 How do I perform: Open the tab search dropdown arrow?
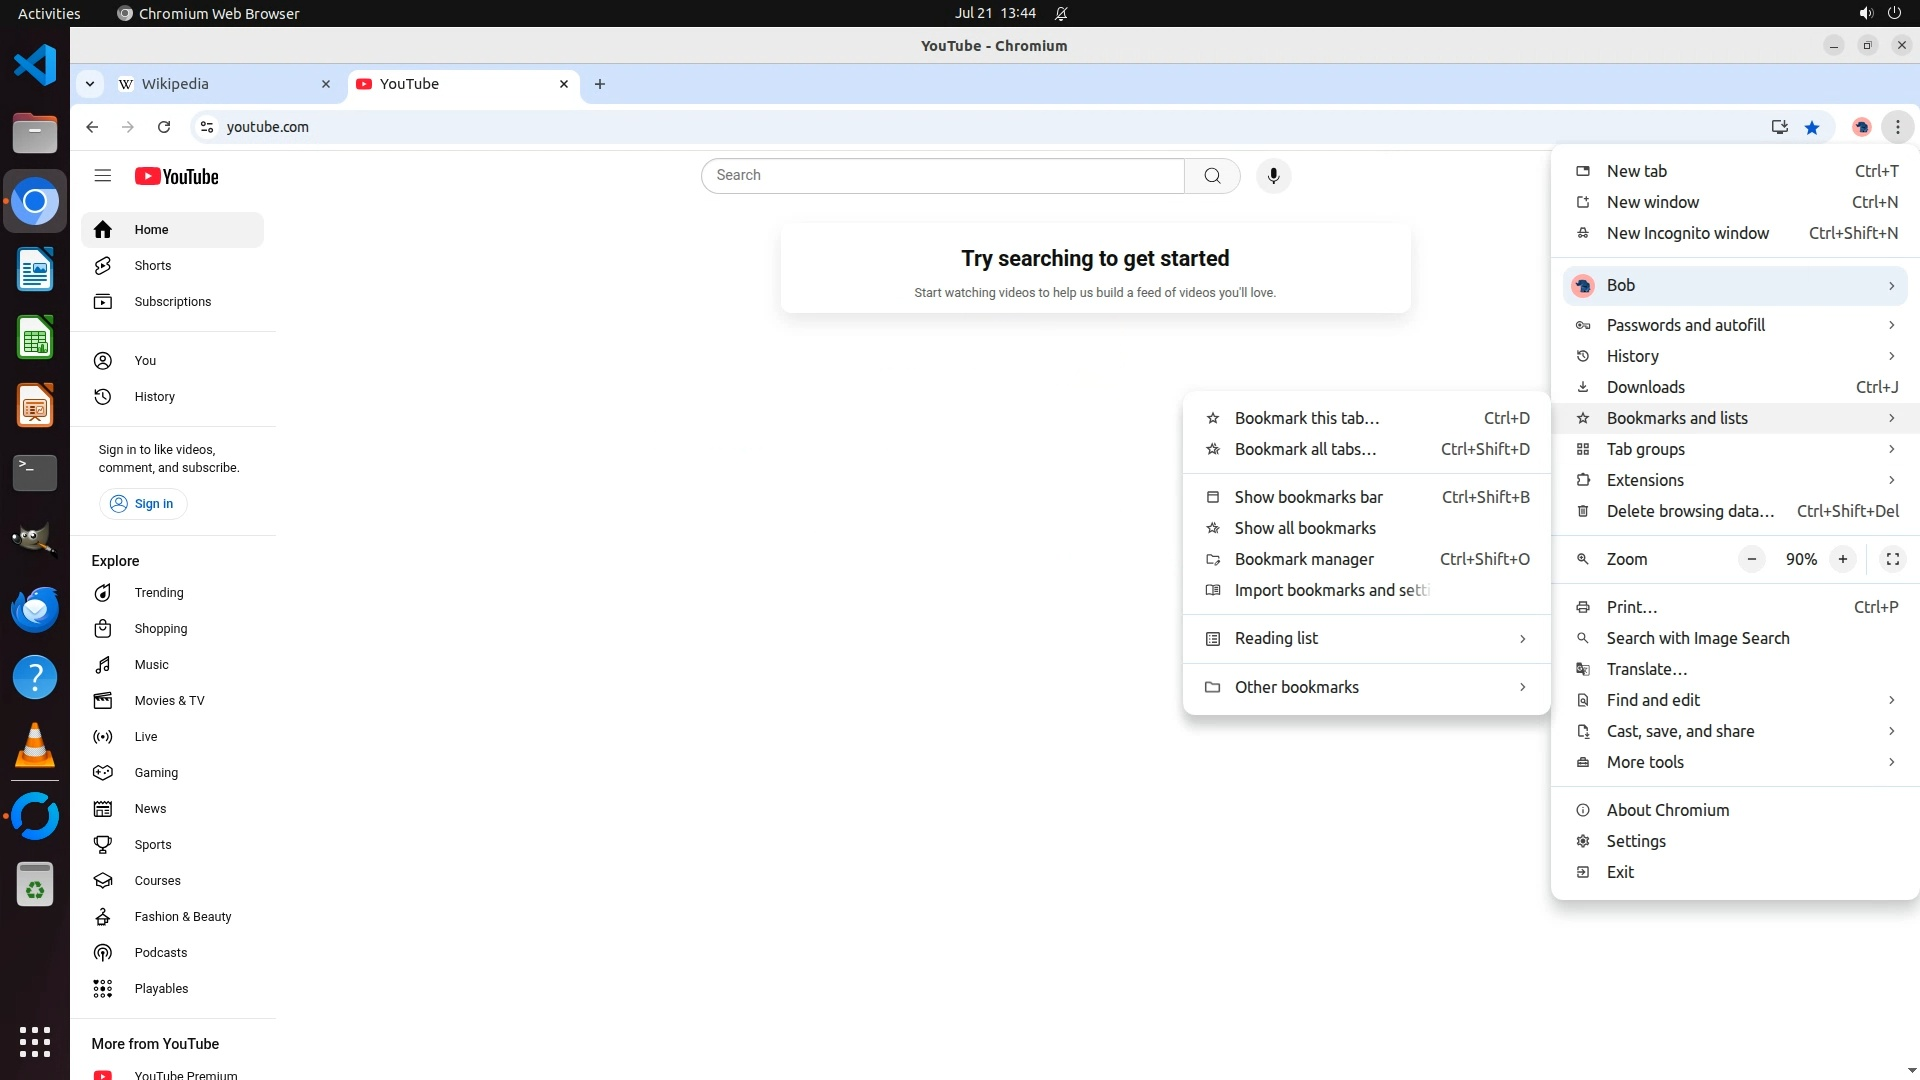(90, 84)
